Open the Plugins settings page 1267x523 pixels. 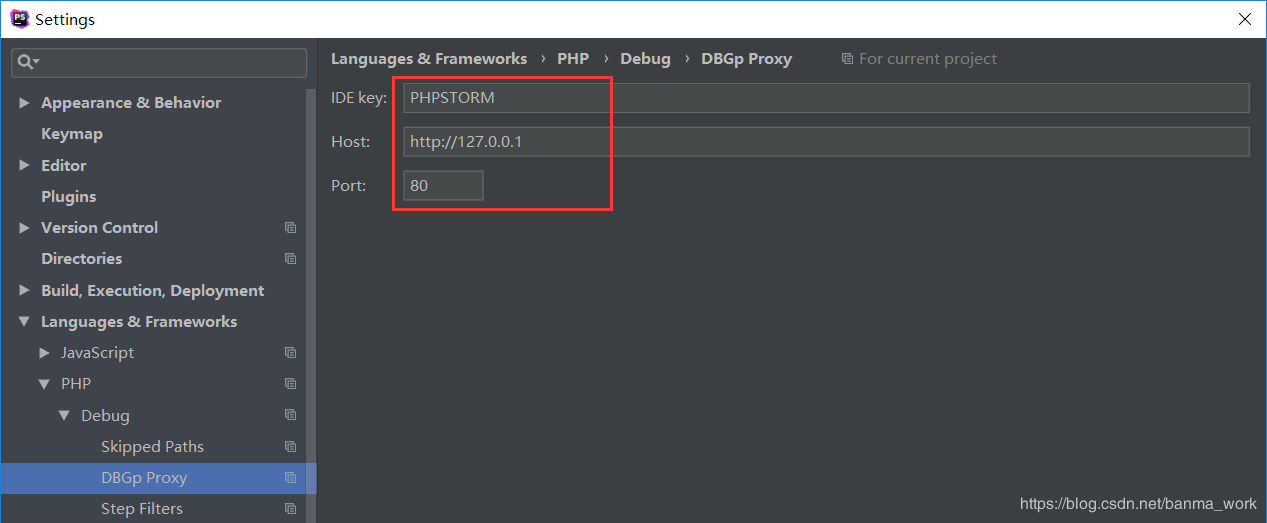(69, 197)
